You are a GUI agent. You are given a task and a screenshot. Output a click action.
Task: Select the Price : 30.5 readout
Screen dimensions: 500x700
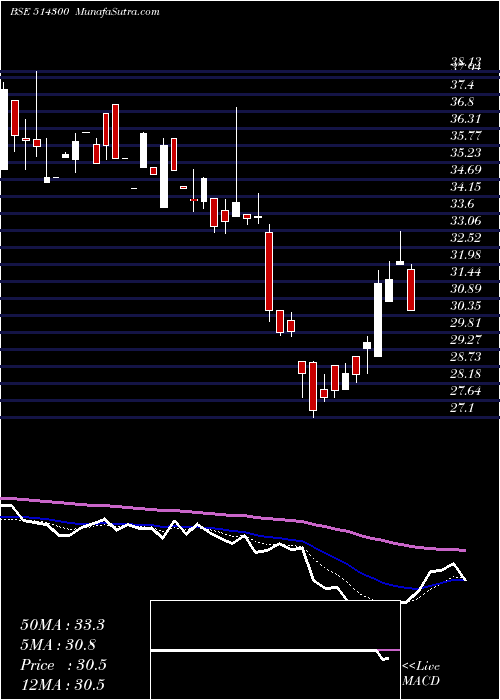[x=63, y=665]
